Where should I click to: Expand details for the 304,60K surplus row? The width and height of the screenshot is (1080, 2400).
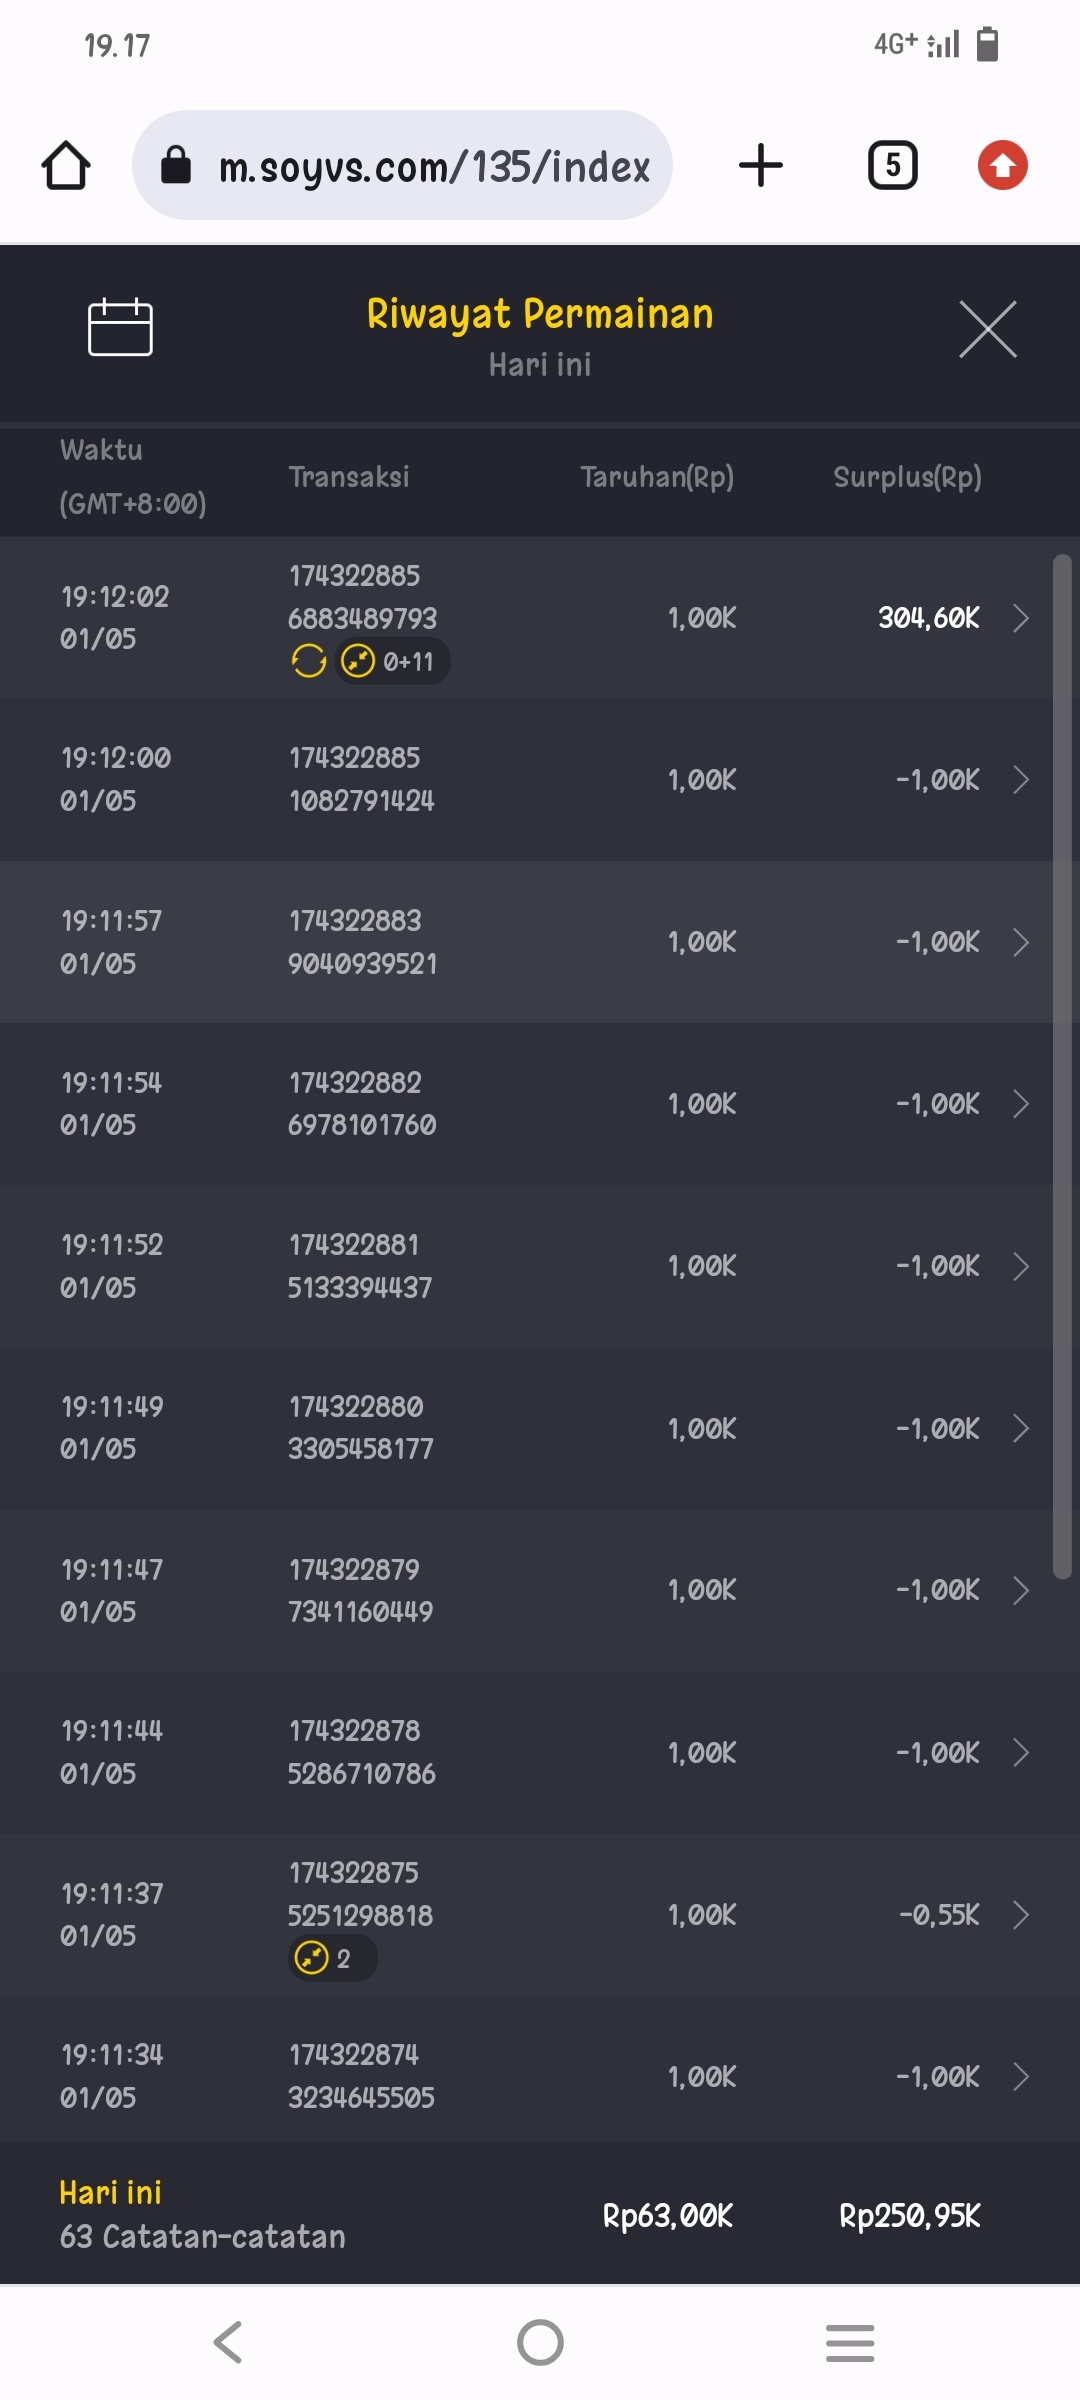1020,618
